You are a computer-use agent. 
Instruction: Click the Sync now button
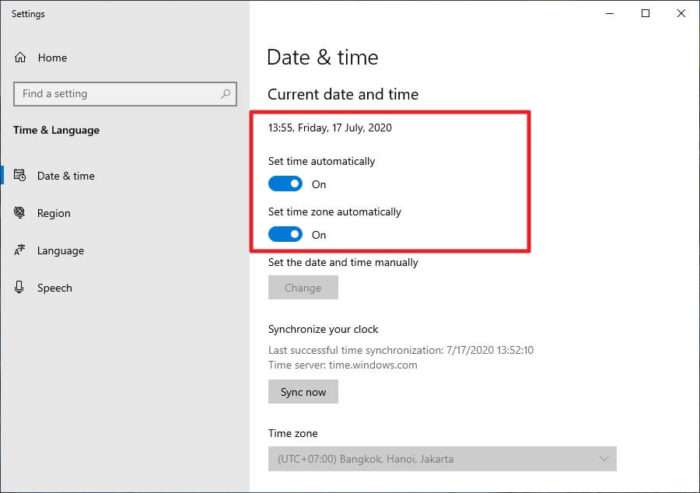pos(303,392)
